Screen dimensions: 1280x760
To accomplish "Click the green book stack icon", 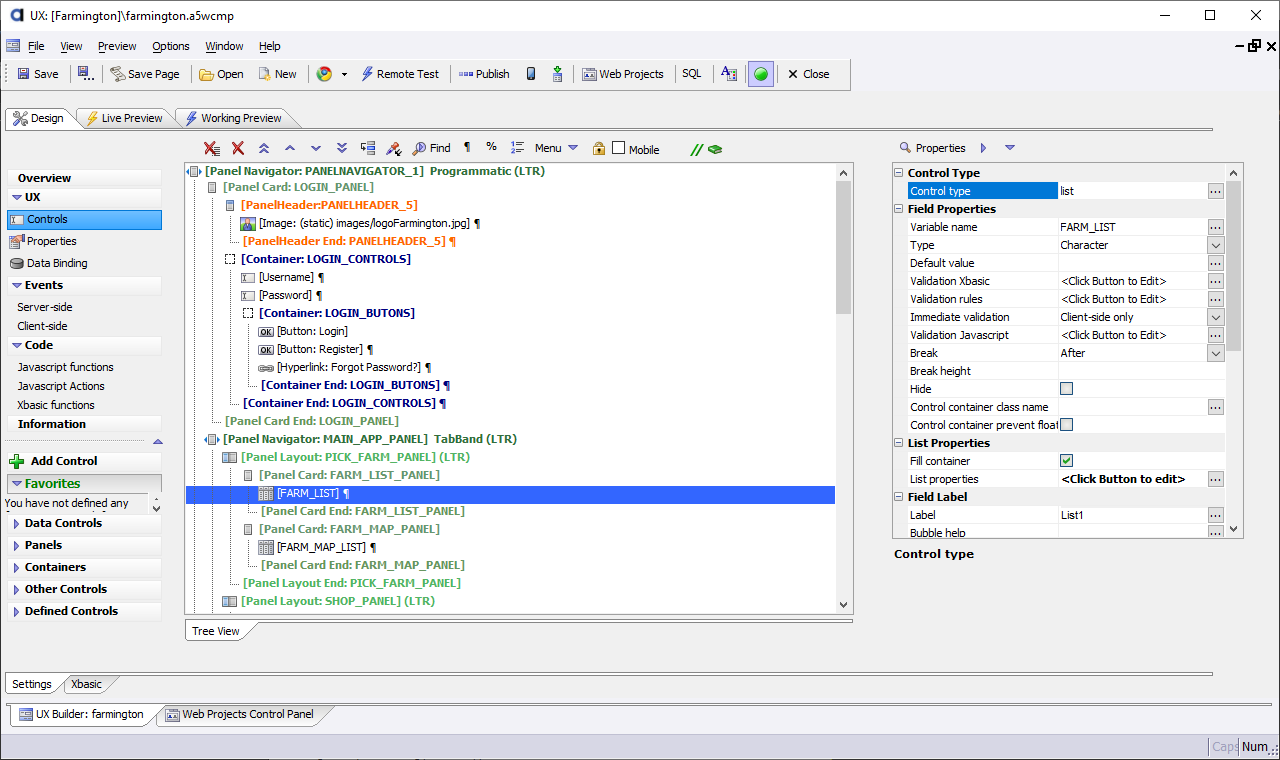I will tap(715, 149).
